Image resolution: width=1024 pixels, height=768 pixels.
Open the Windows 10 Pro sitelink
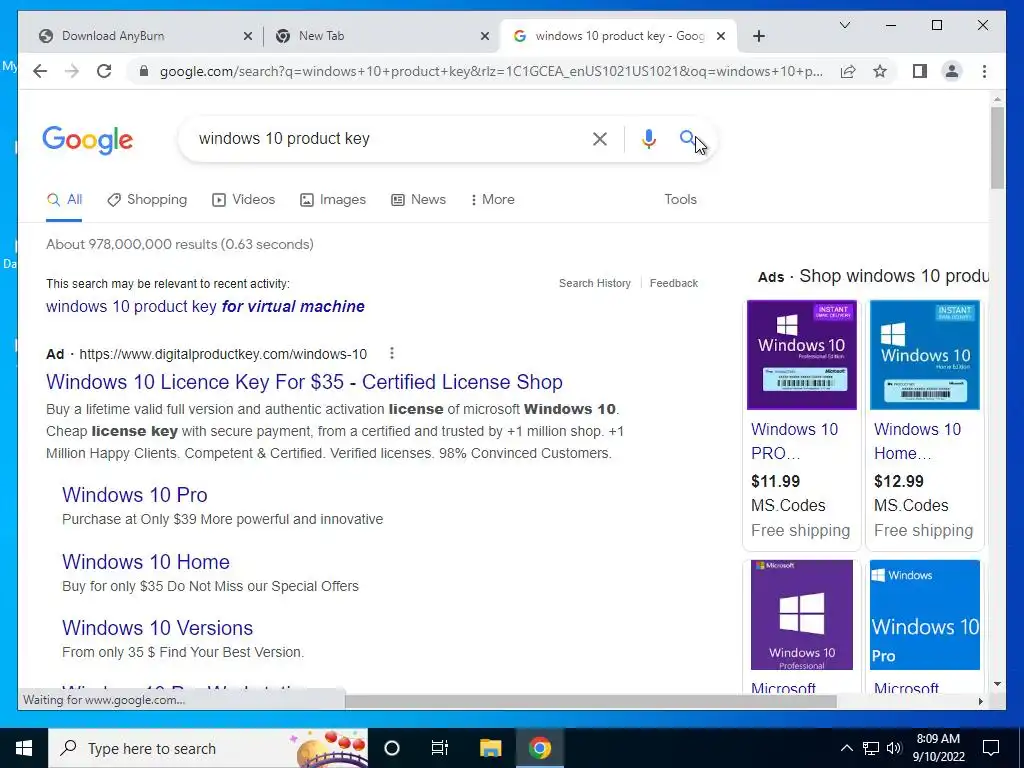click(x=135, y=495)
